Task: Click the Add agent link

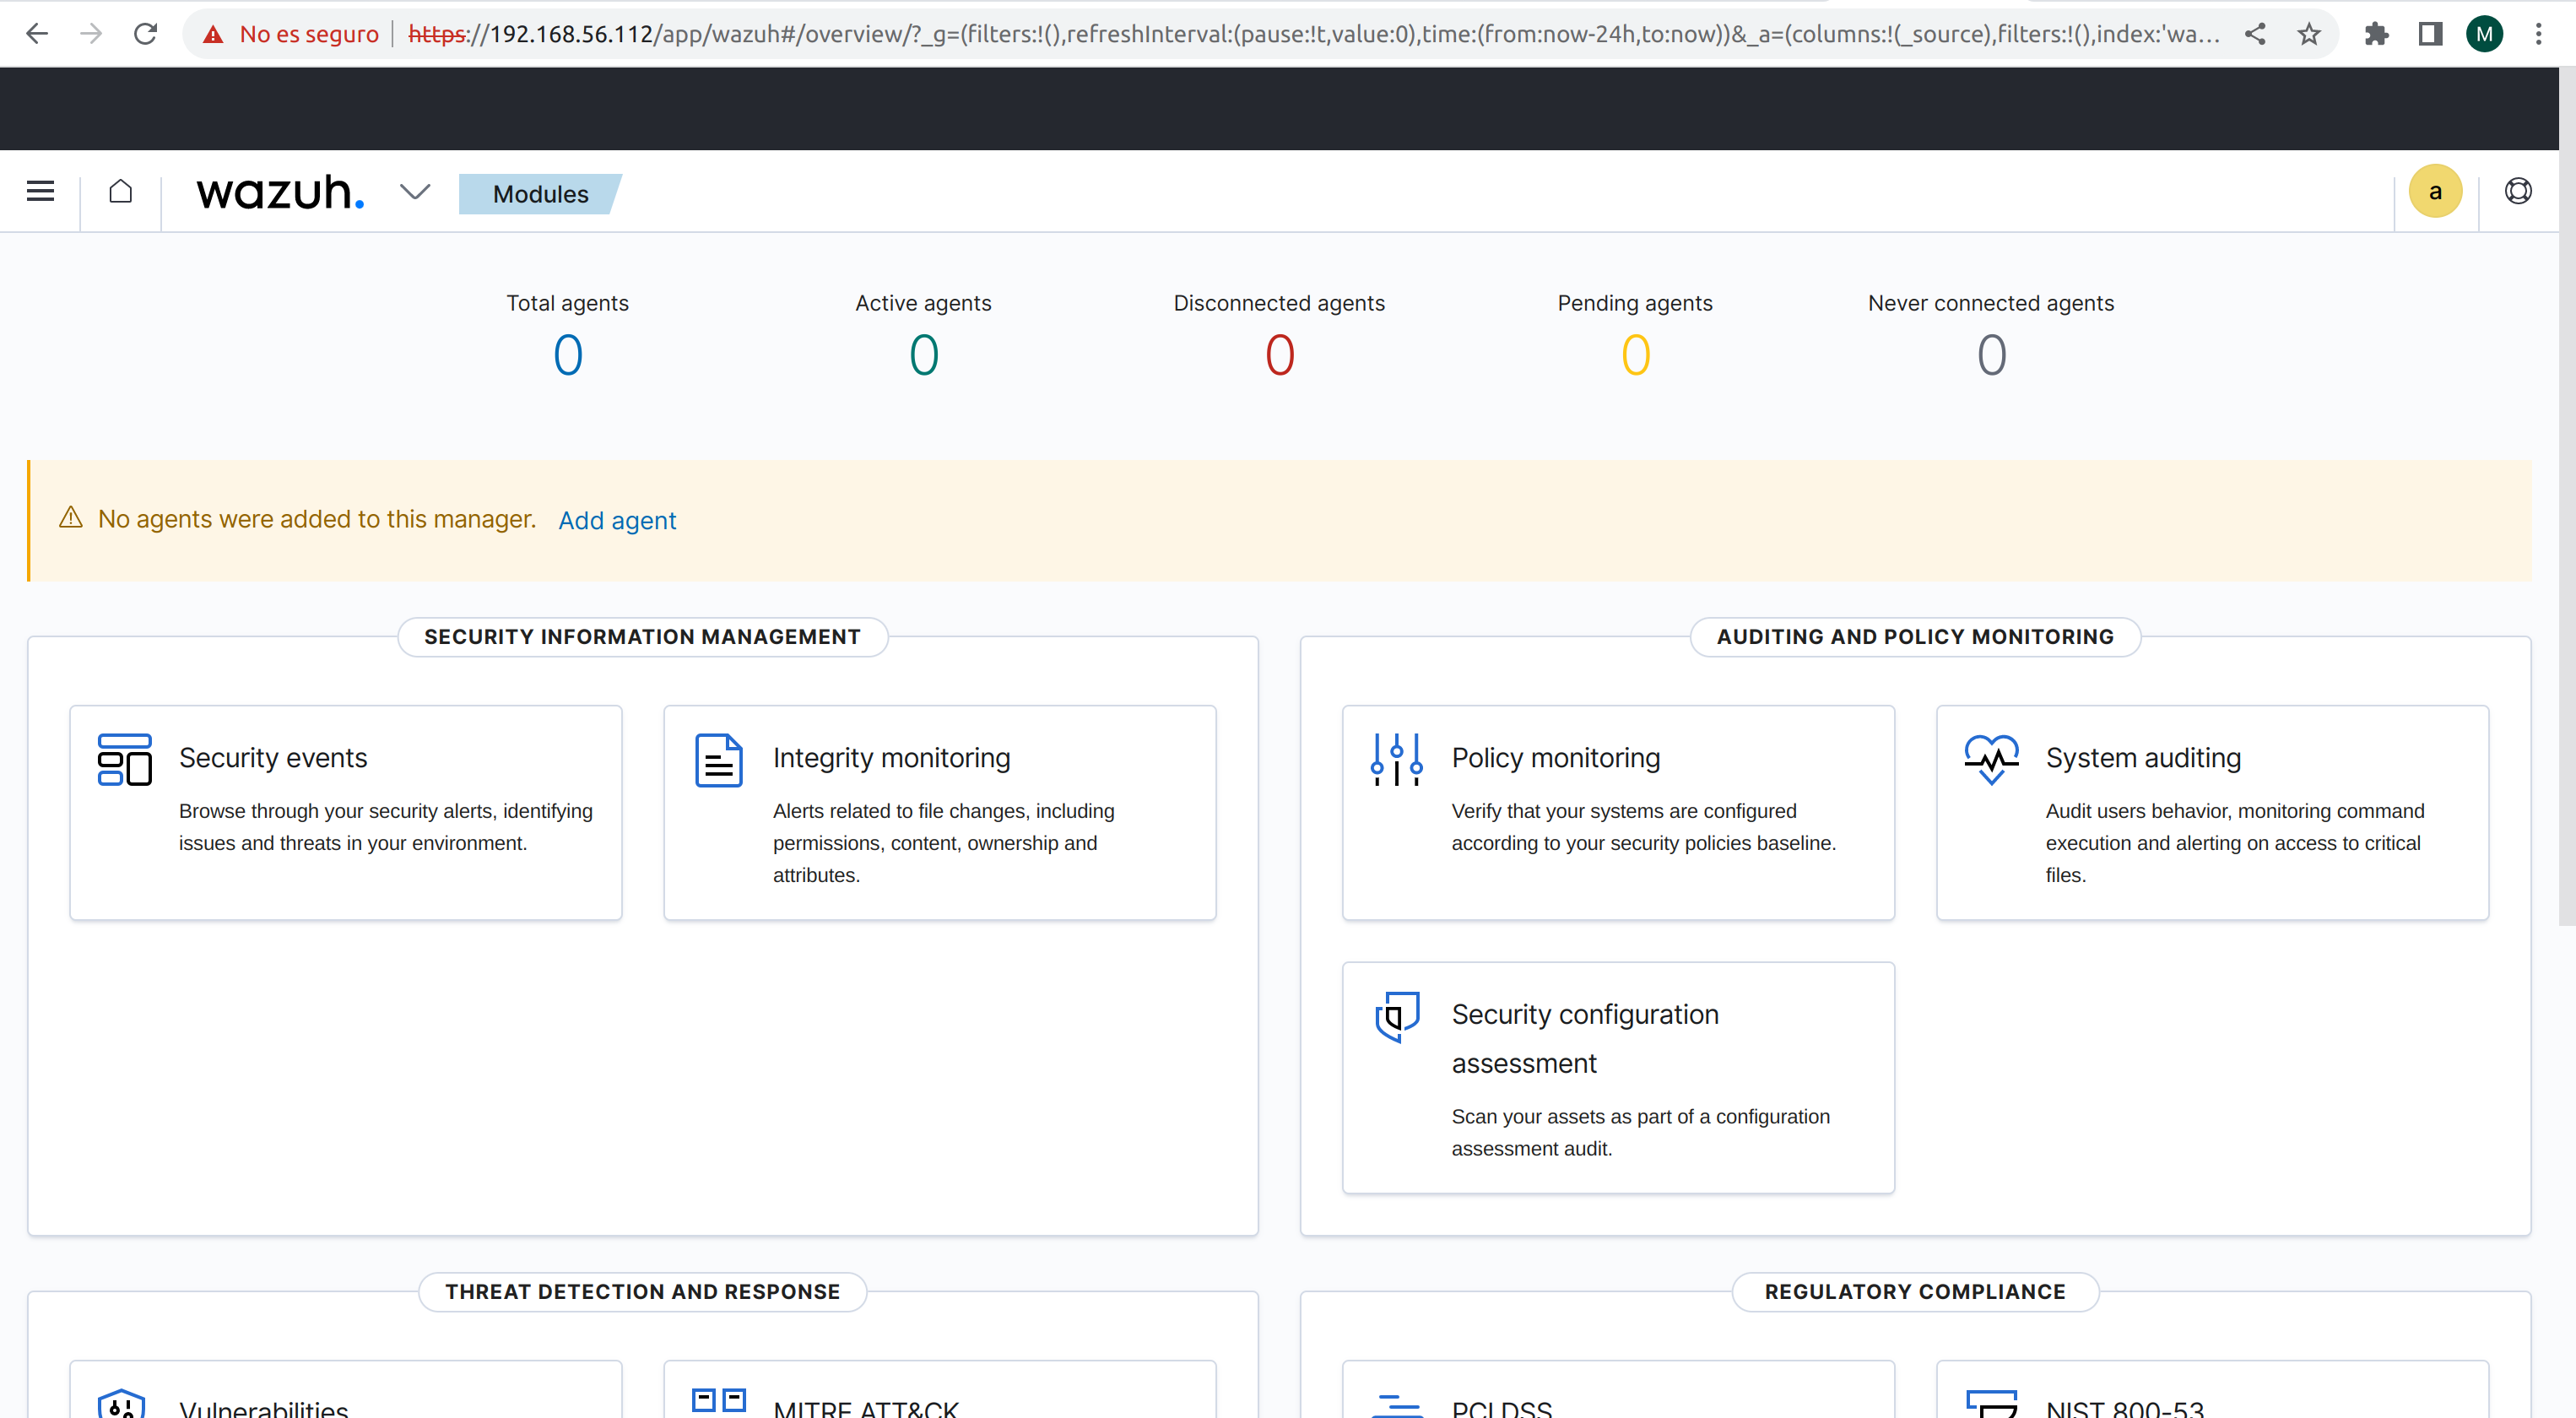Action: click(617, 520)
